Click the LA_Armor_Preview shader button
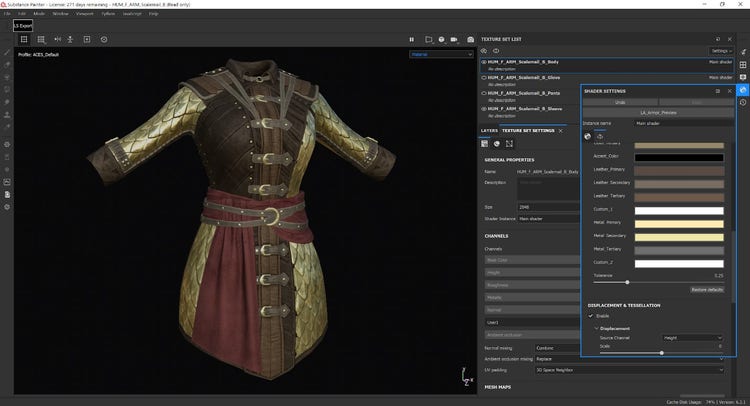Viewport: 750px width, 406px height. (x=657, y=112)
